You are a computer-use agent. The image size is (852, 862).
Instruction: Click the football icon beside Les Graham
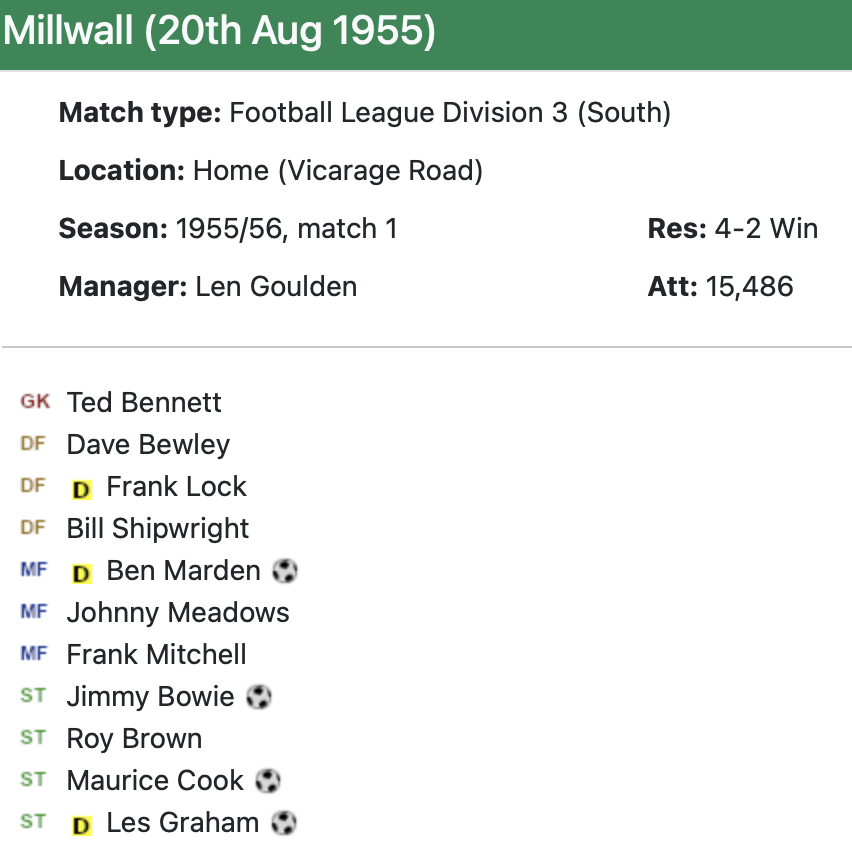coord(284,823)
